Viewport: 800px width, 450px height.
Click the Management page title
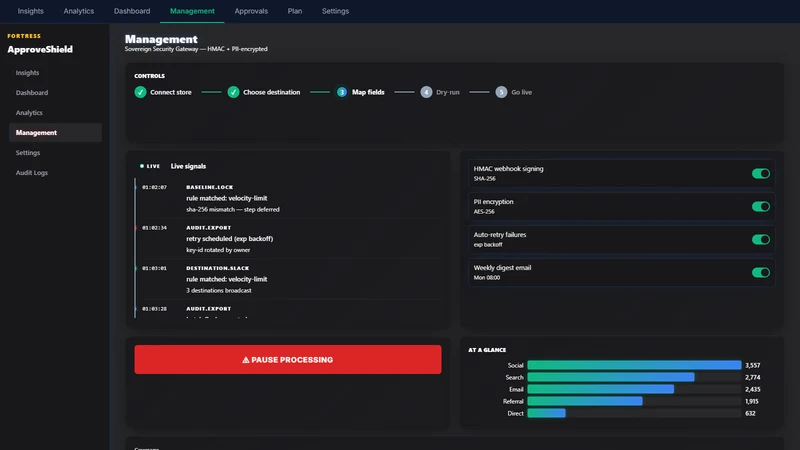tap(161, 39)
